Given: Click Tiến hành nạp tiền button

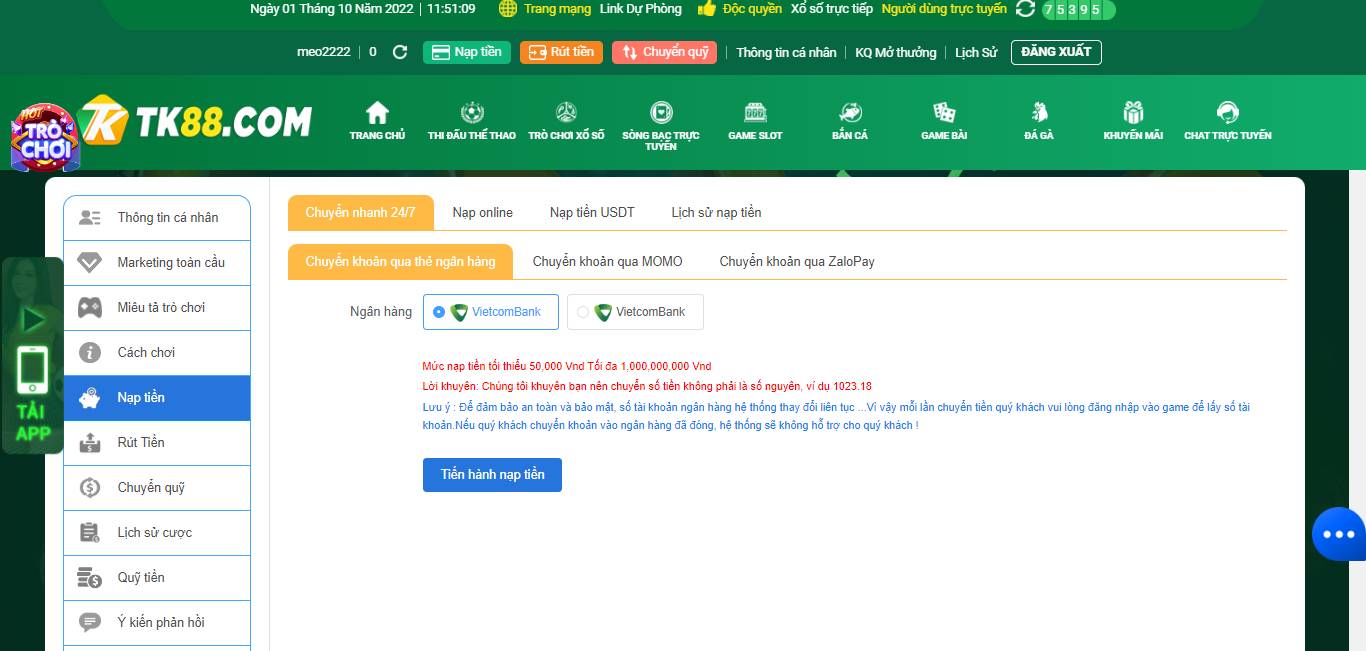Looking at the screenshot, I should pos(492,475).
